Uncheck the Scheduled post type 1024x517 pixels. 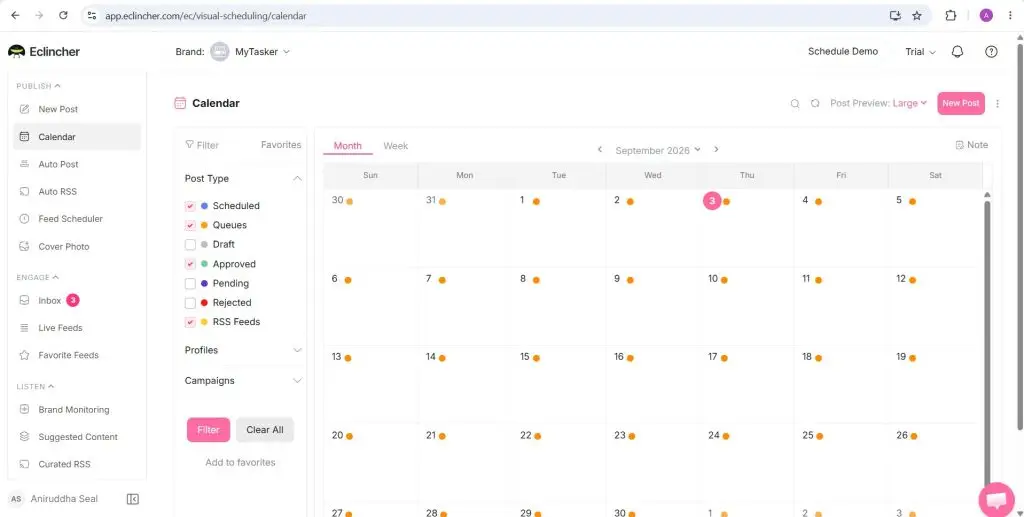[190, 206]
